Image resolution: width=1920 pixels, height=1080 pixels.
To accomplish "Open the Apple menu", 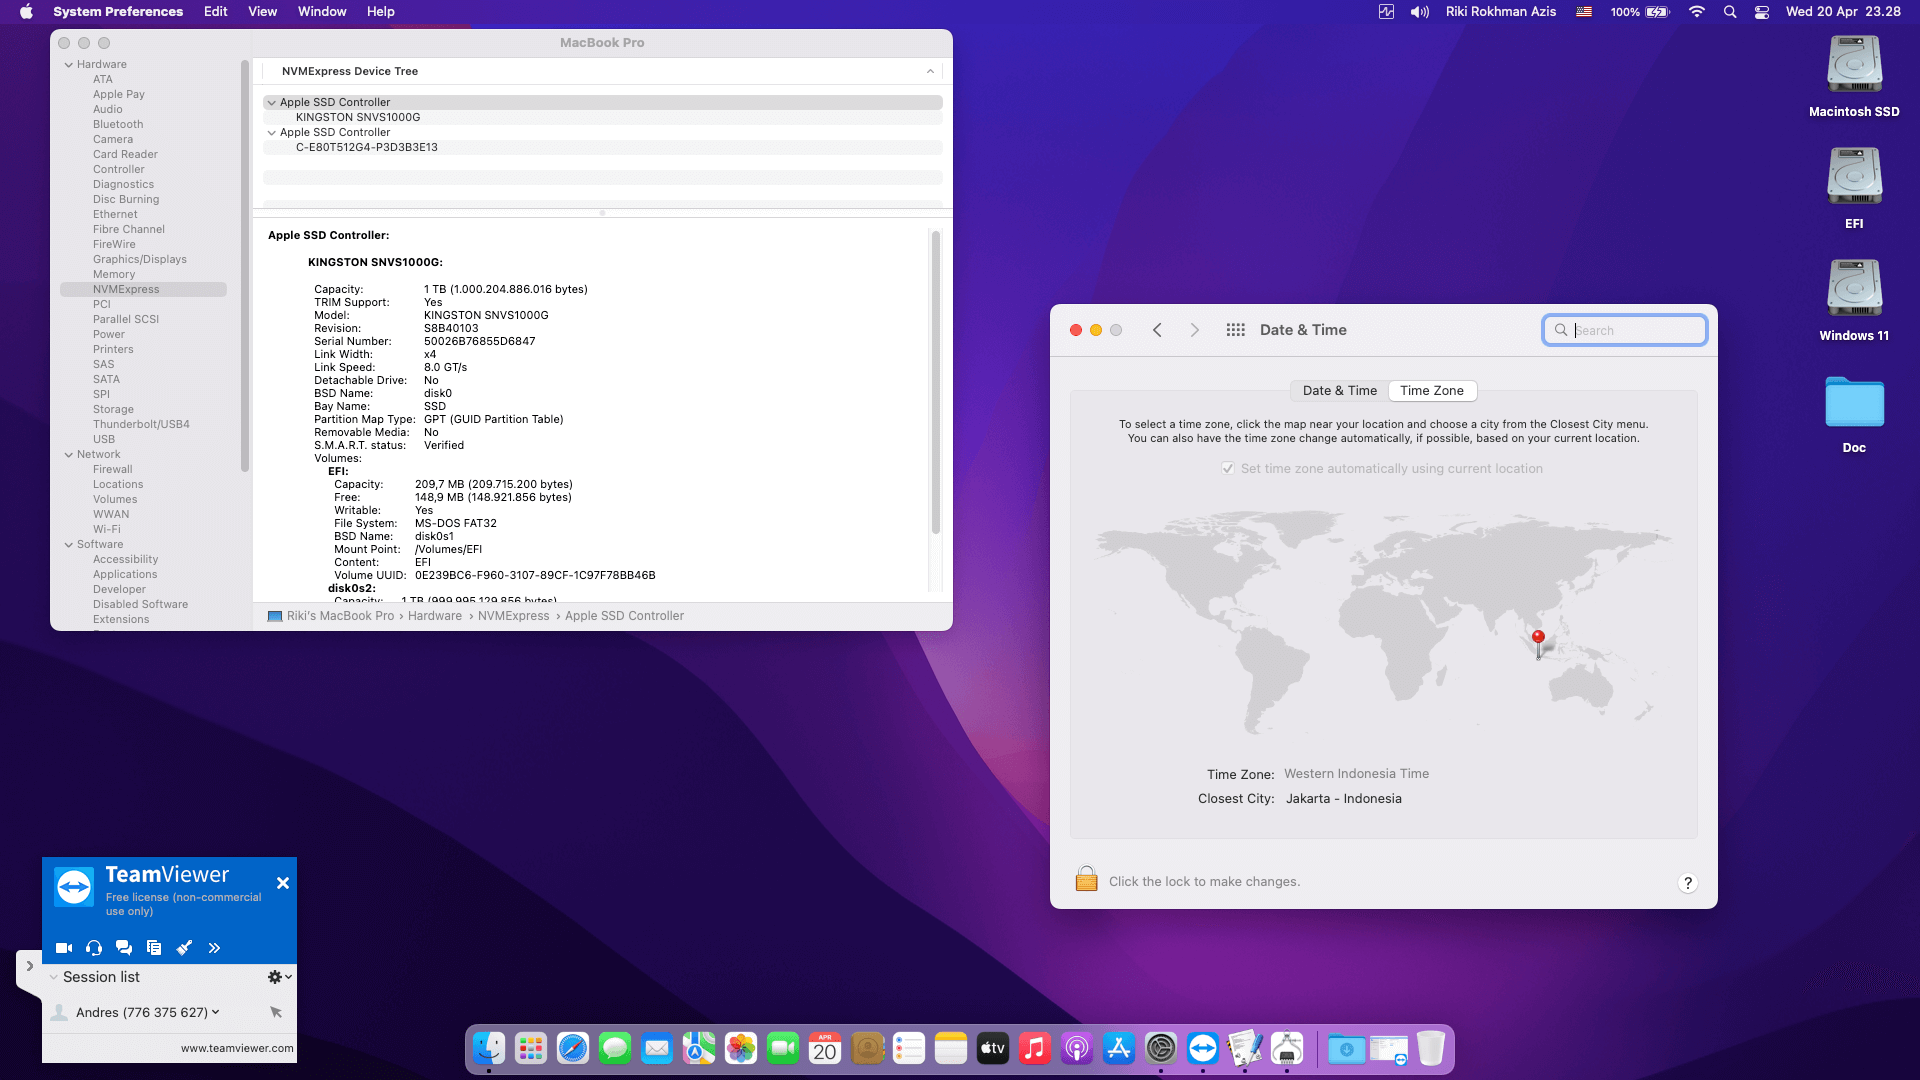I will tap(27, 12).
